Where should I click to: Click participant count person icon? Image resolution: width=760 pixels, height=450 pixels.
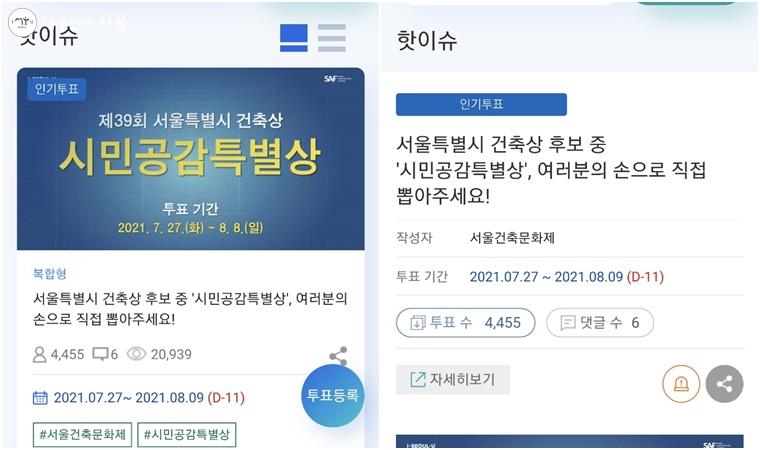pos(39,354)
